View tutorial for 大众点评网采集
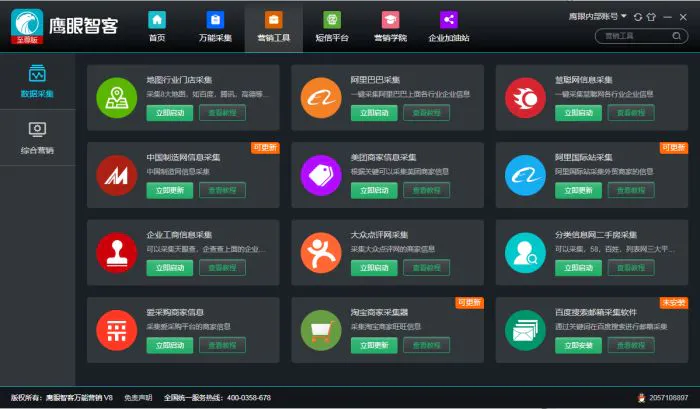Screen dimensions: 700x409 [426, 268]
